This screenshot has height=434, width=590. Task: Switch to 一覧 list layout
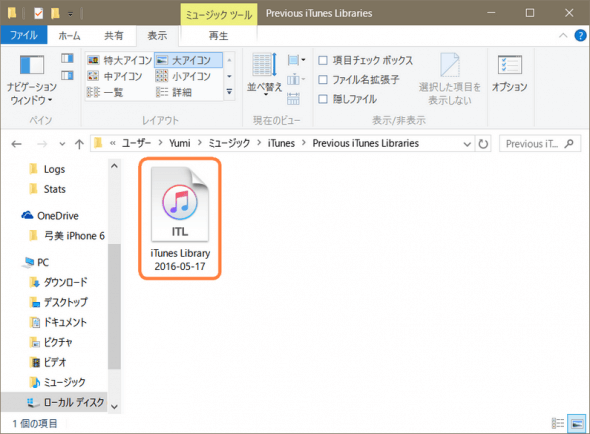(x=105, y=92)
